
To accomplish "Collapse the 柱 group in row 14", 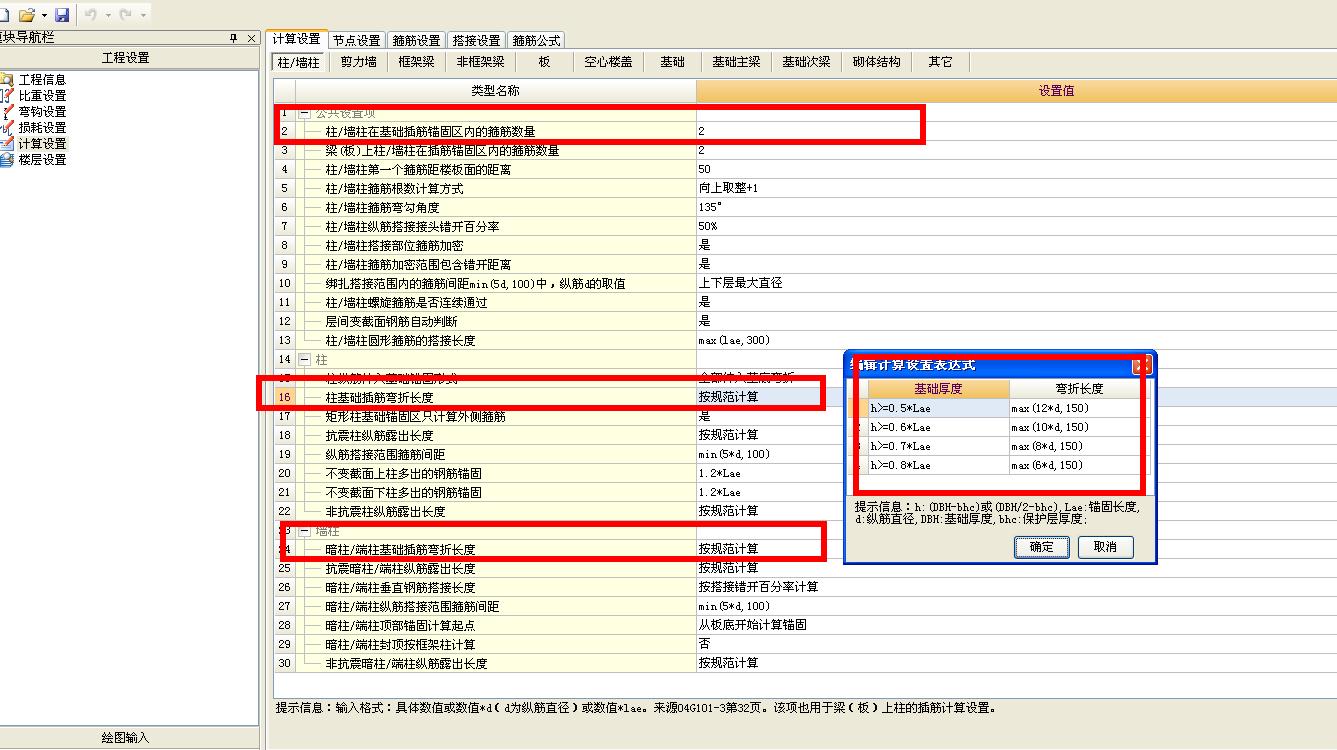I will click(304, 359).
